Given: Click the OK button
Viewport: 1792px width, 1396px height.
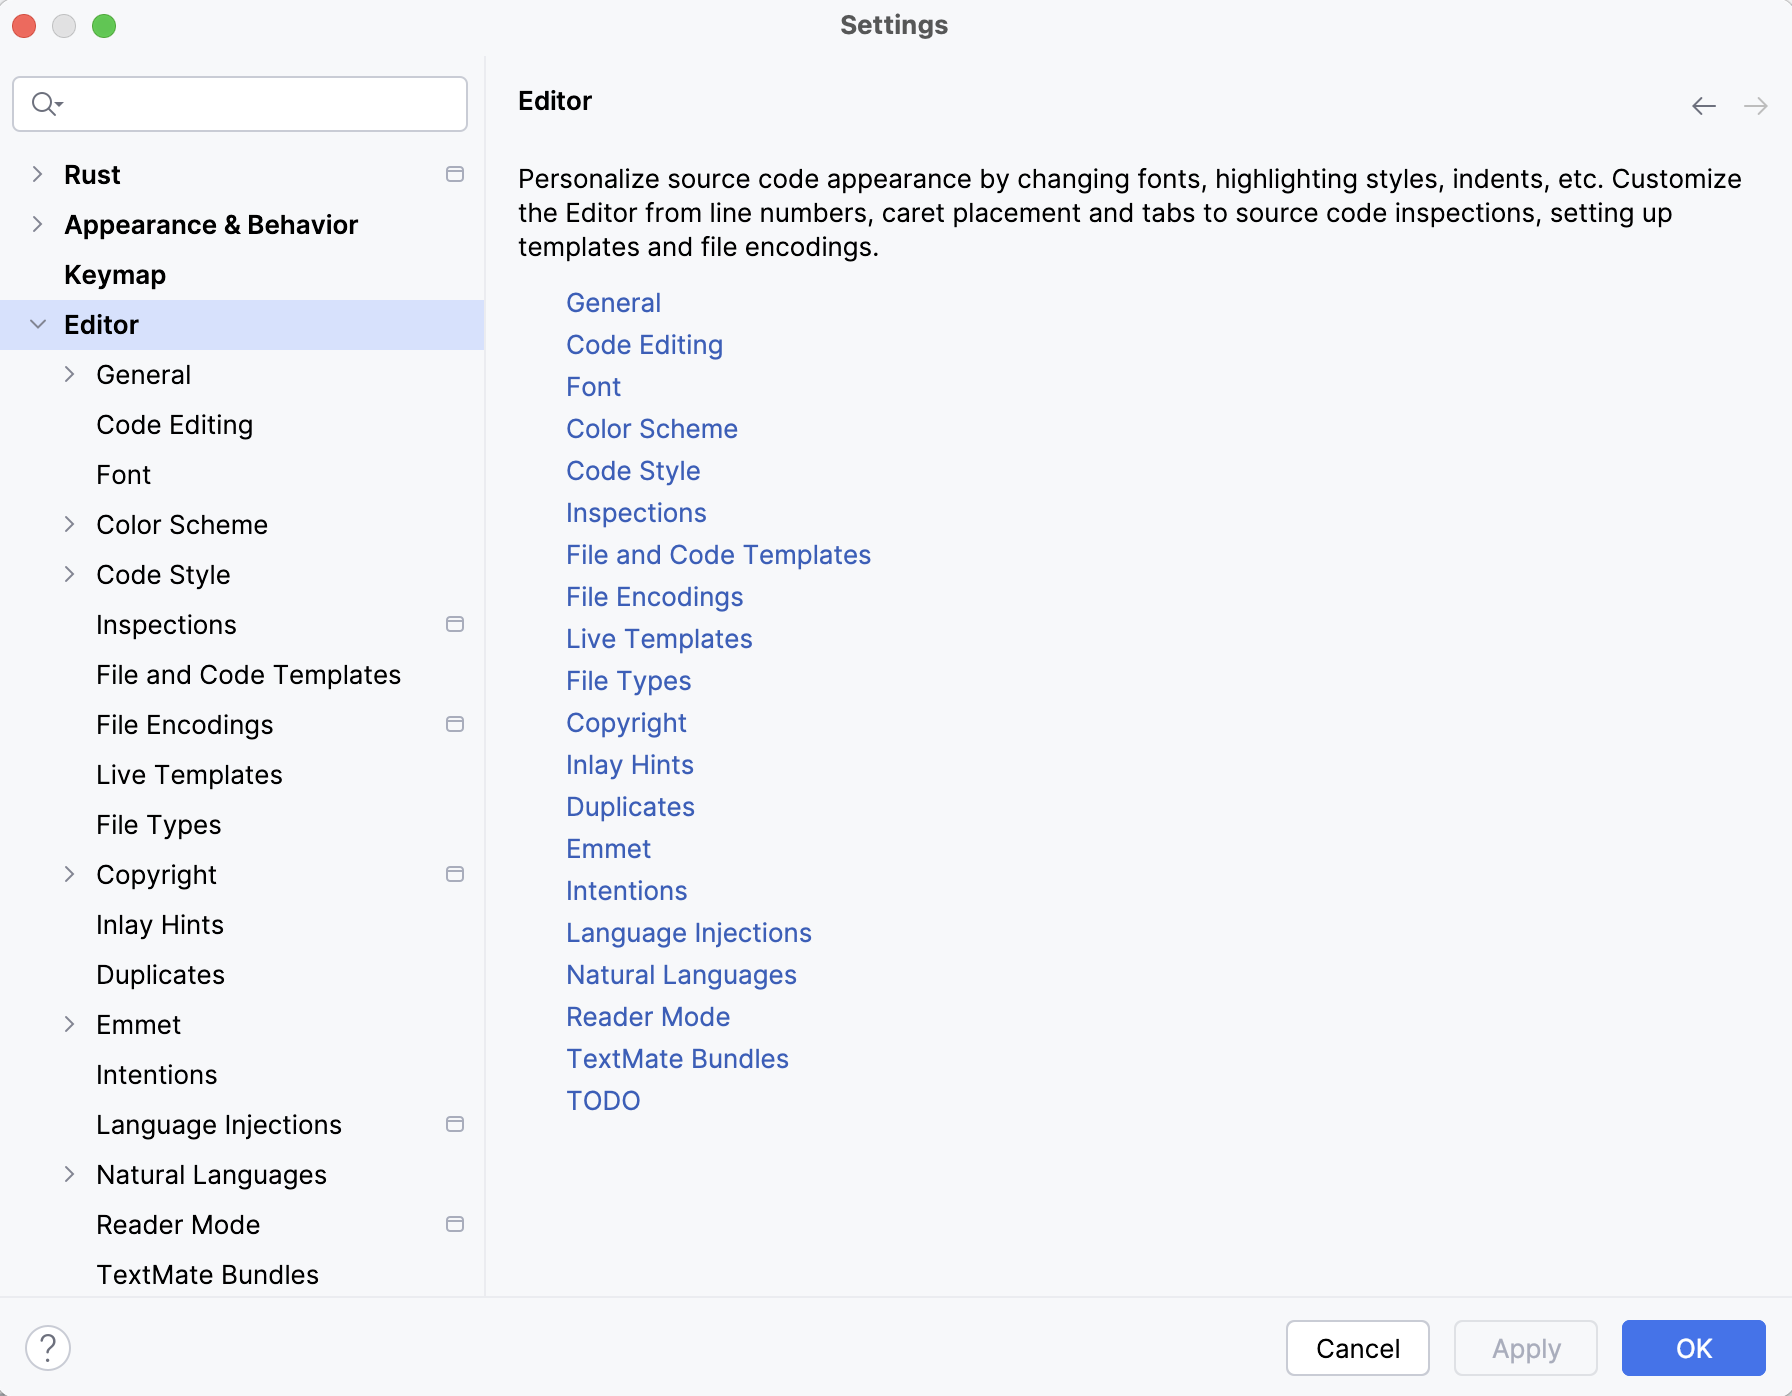Looking at the screenshot, I should click(1692, 1348).
